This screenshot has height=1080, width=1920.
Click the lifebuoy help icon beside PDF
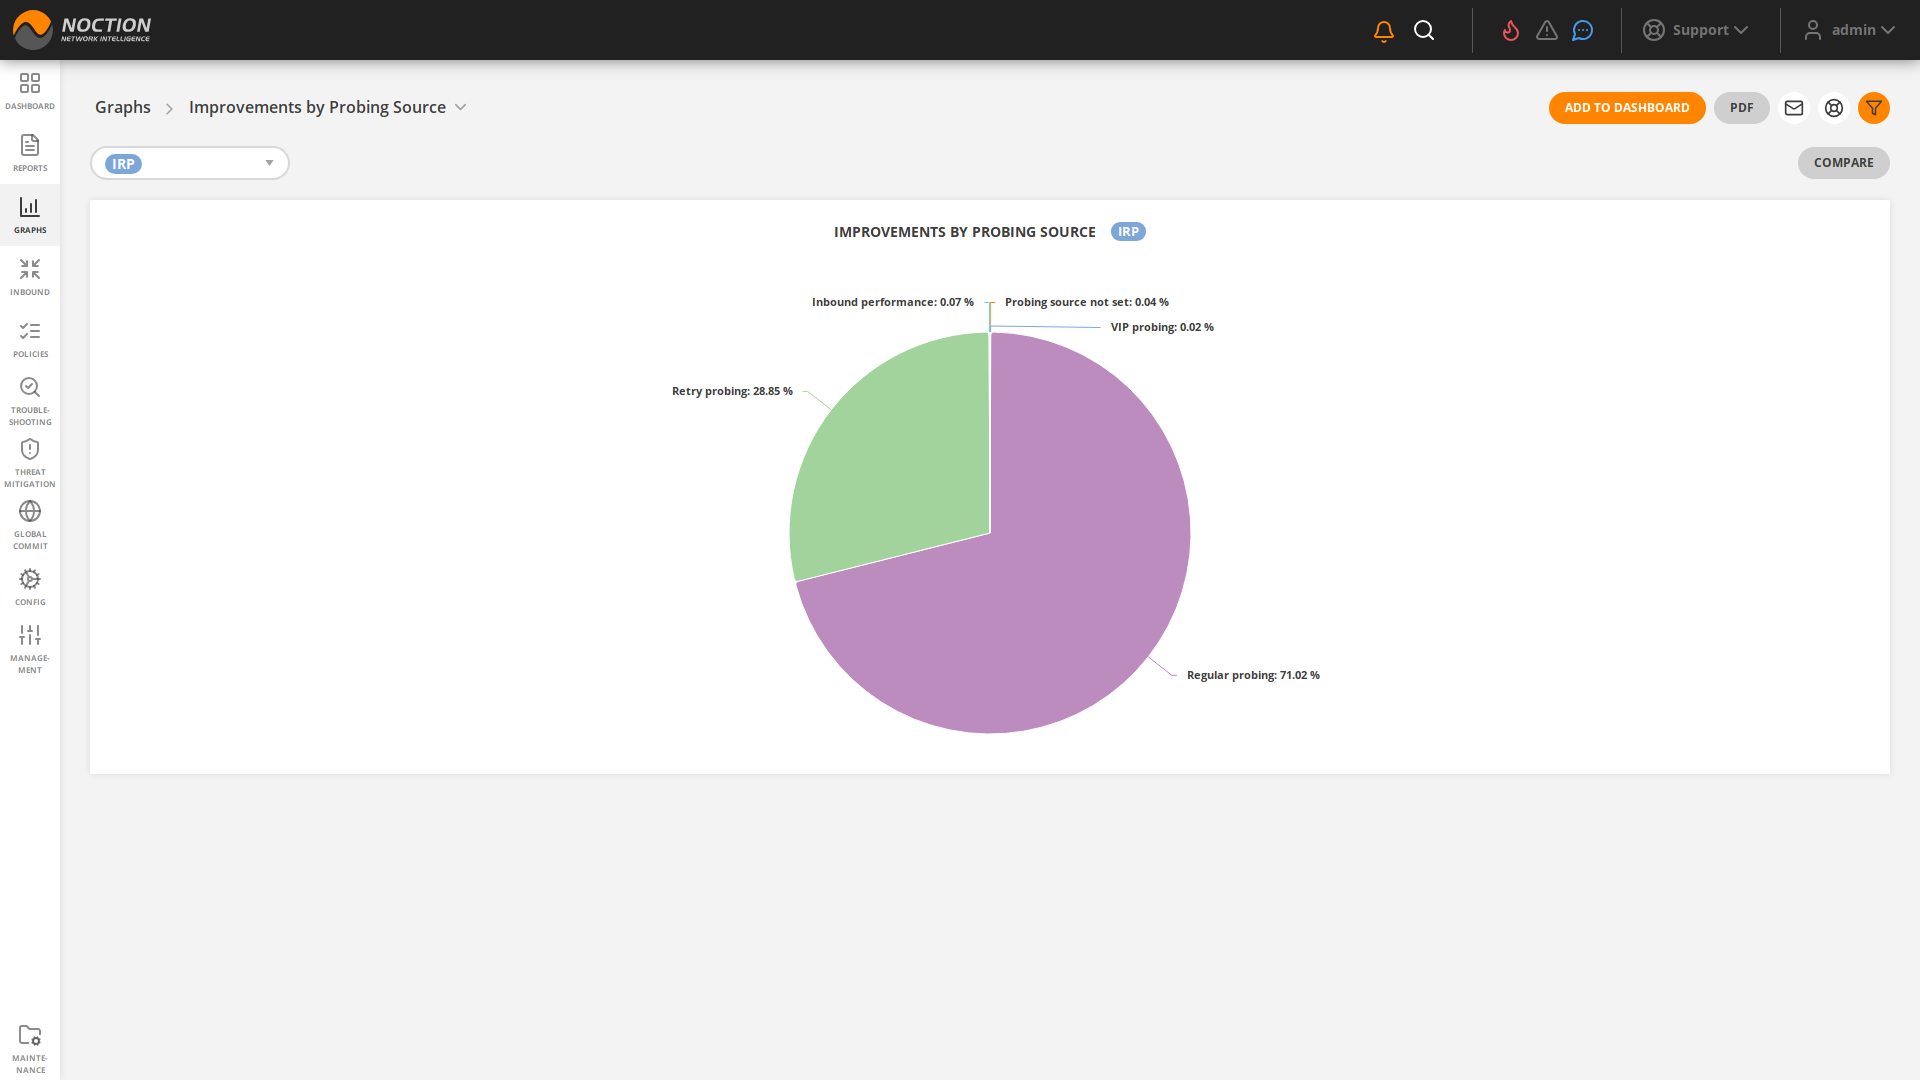pyautogui.click(x=1834, y=108)
